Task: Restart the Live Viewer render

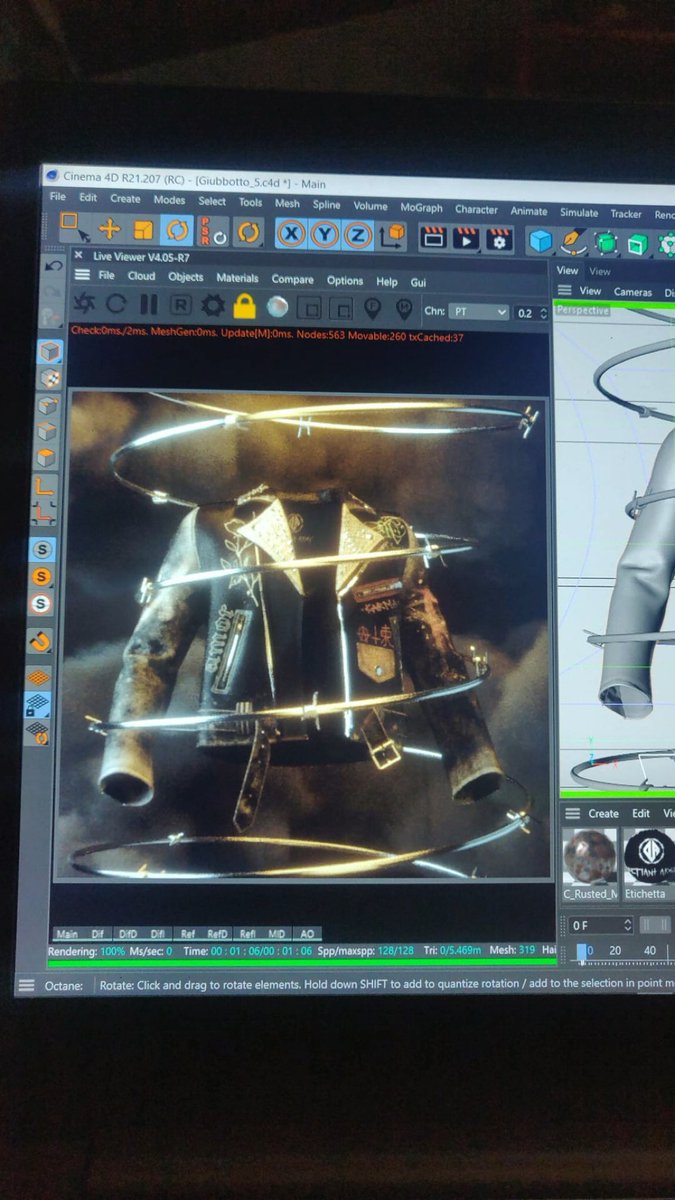Action: pos(117,304)
